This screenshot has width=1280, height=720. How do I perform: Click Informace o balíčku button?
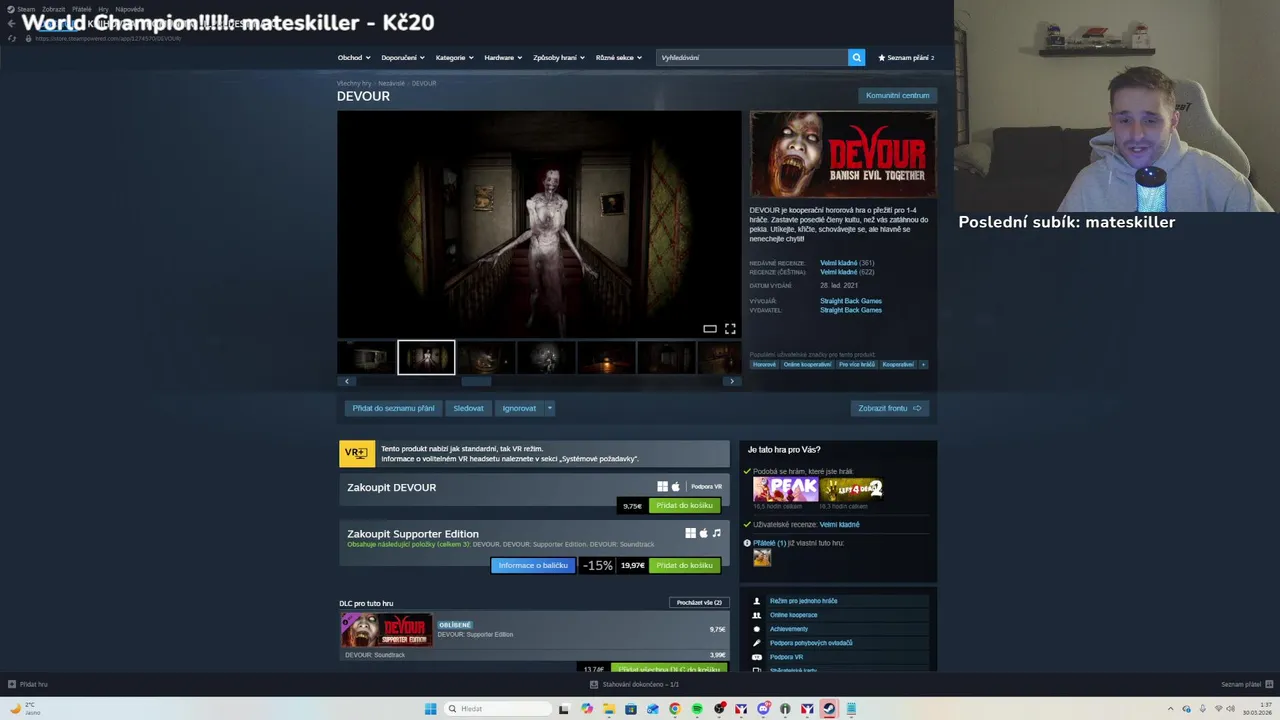pos(533,565)
